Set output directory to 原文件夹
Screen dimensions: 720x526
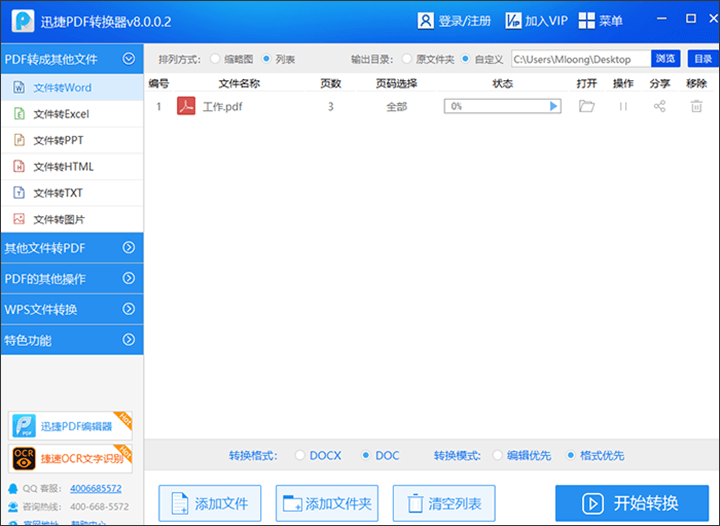click(x=406, y=59)
